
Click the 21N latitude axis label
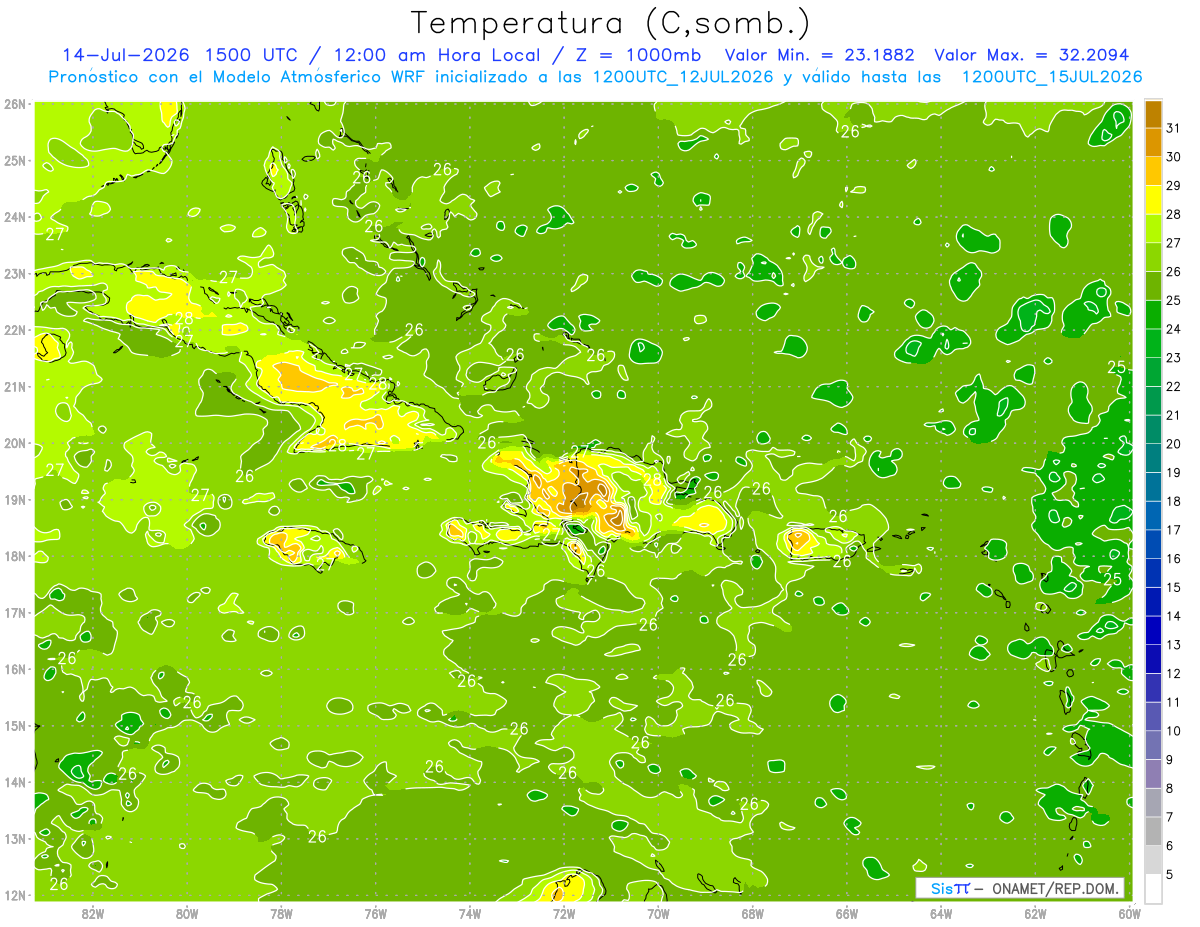coord(15,387)
